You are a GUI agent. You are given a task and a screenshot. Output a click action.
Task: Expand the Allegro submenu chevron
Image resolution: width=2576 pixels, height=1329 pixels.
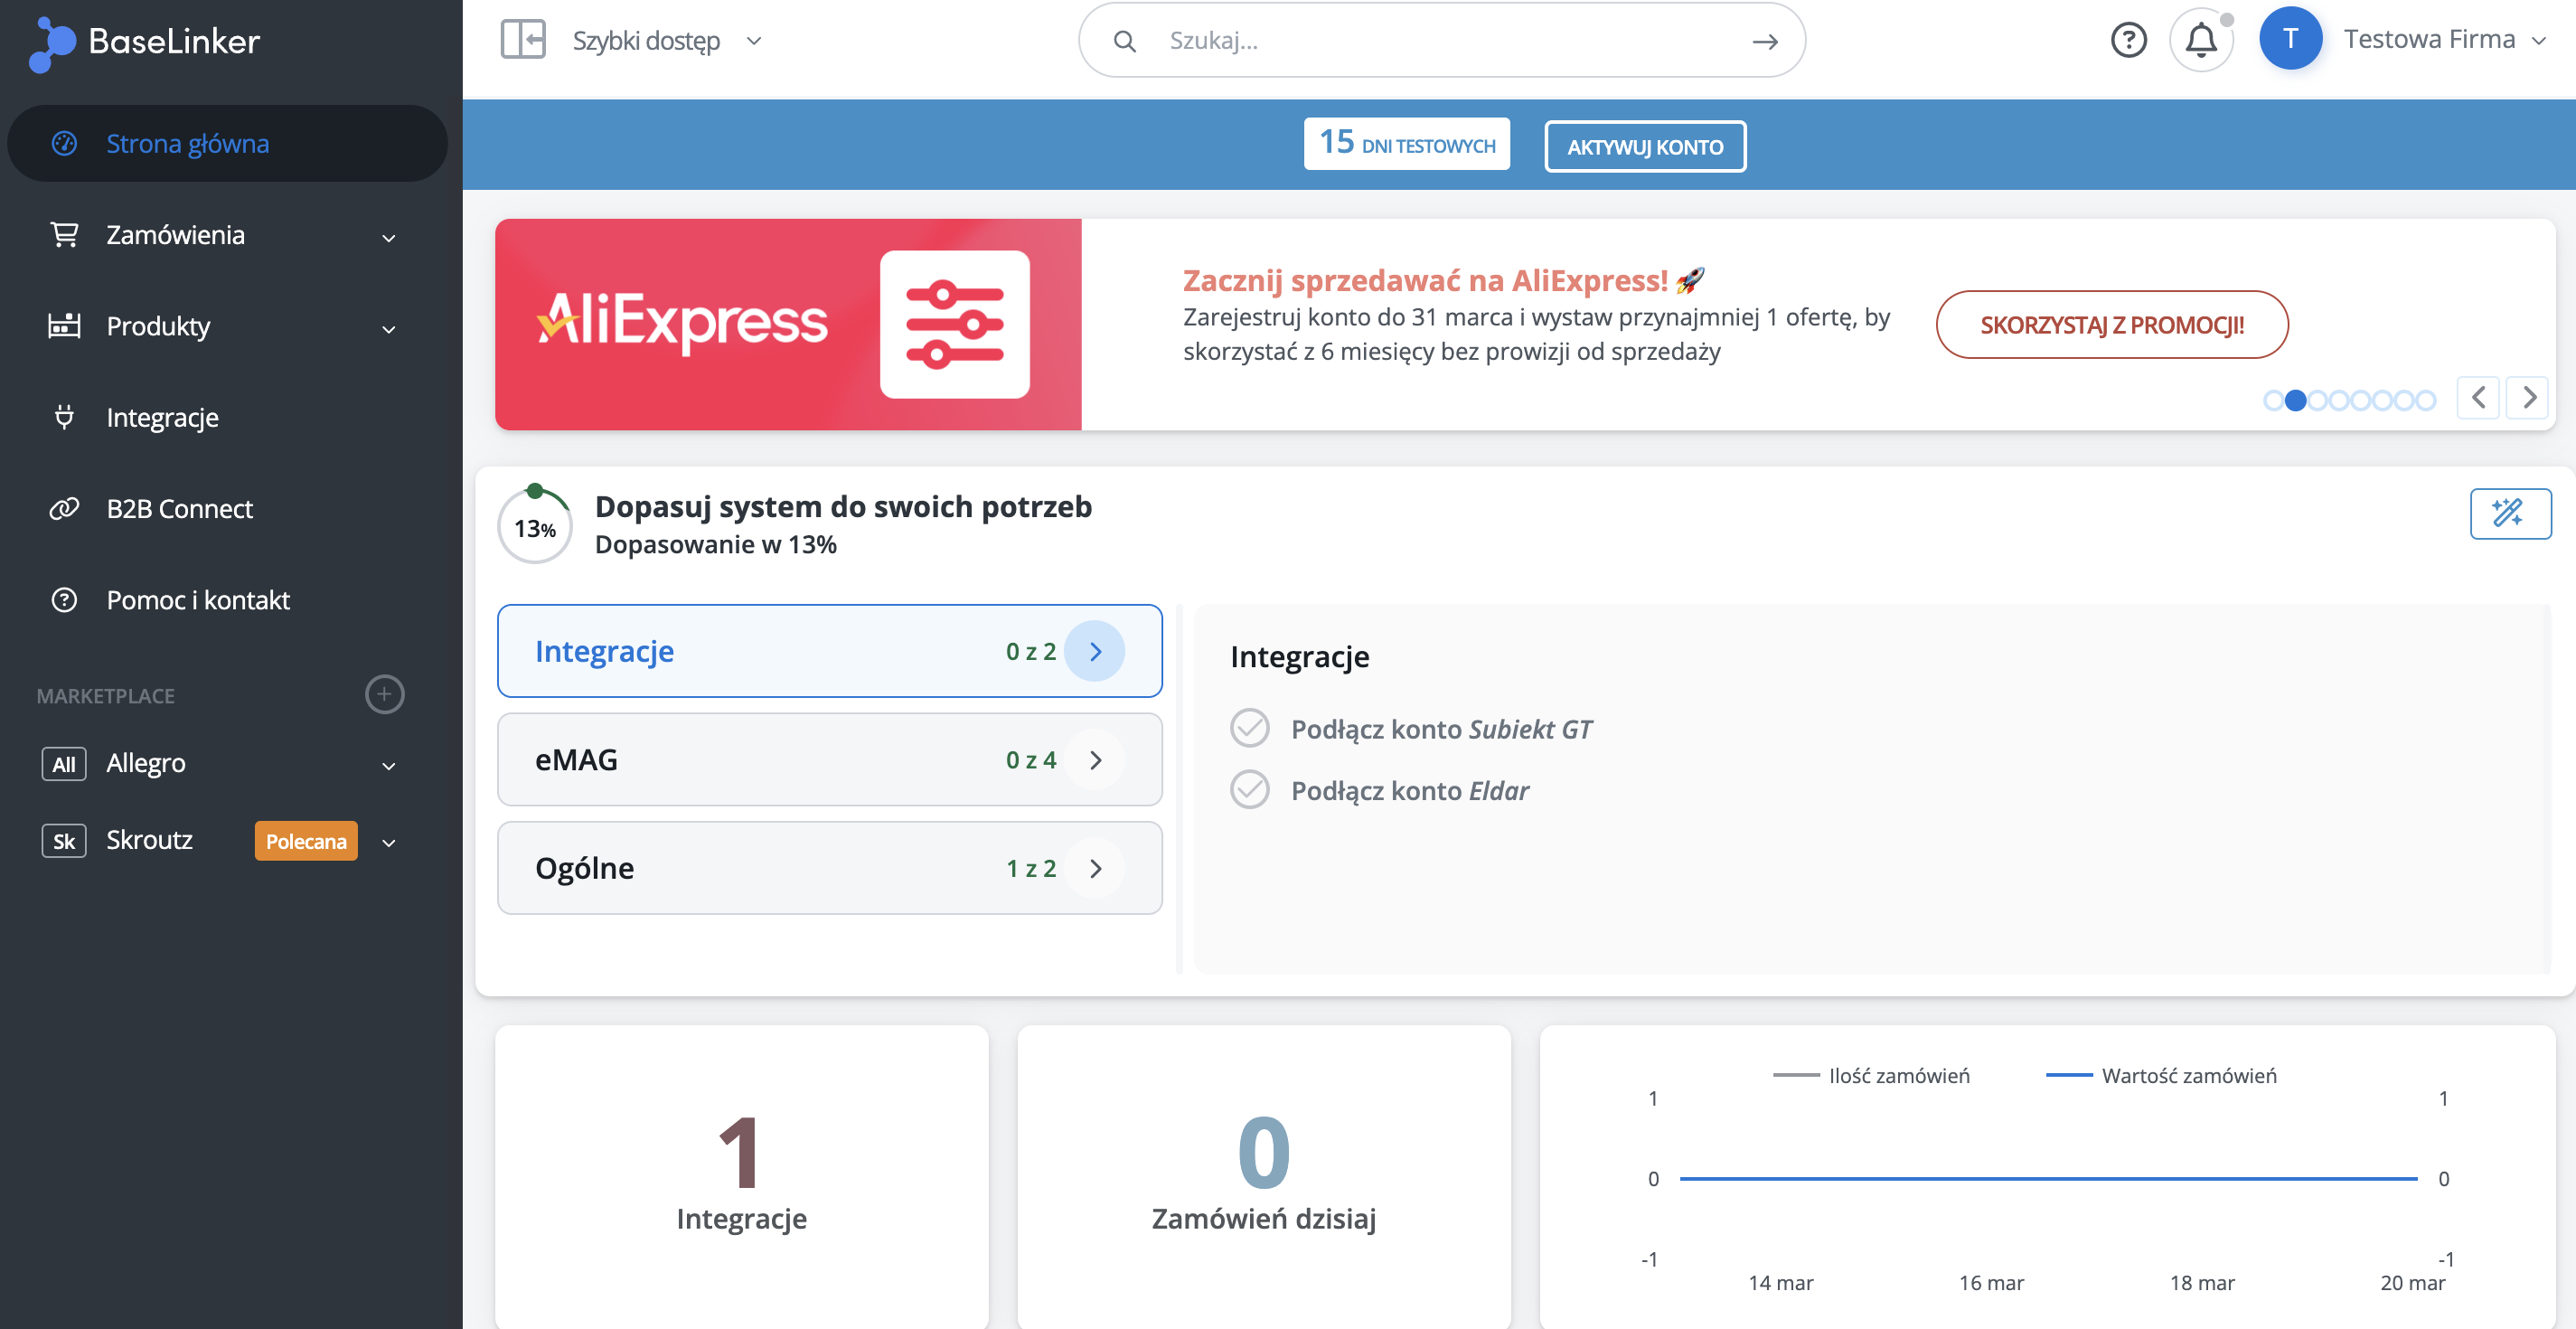coord(389,766)
